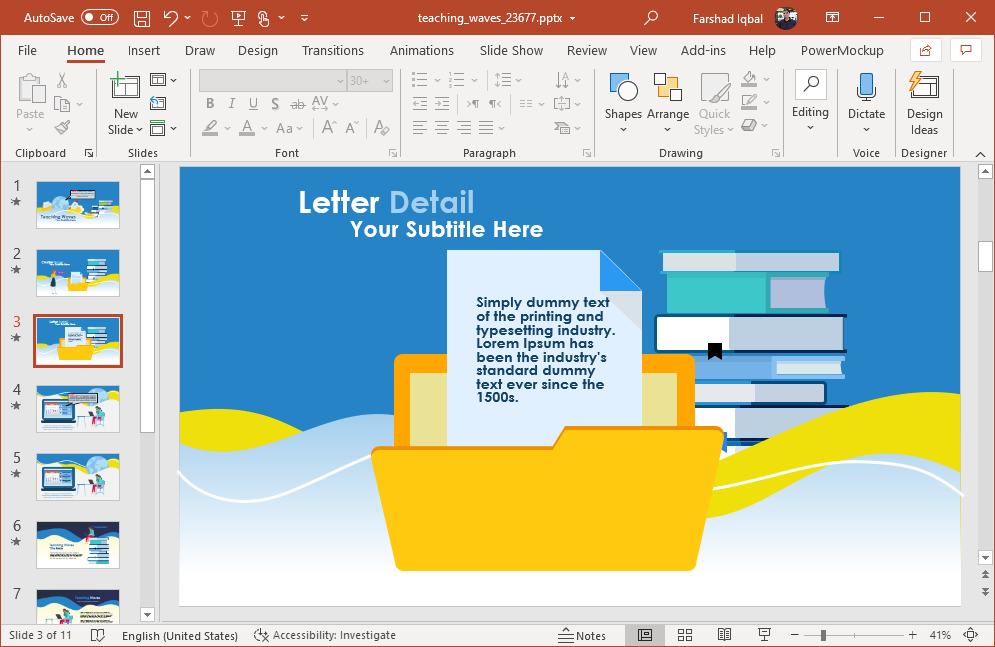995x647 pixels.
Task: Open the Font dialog launcher
Action: tap(393, 153)
